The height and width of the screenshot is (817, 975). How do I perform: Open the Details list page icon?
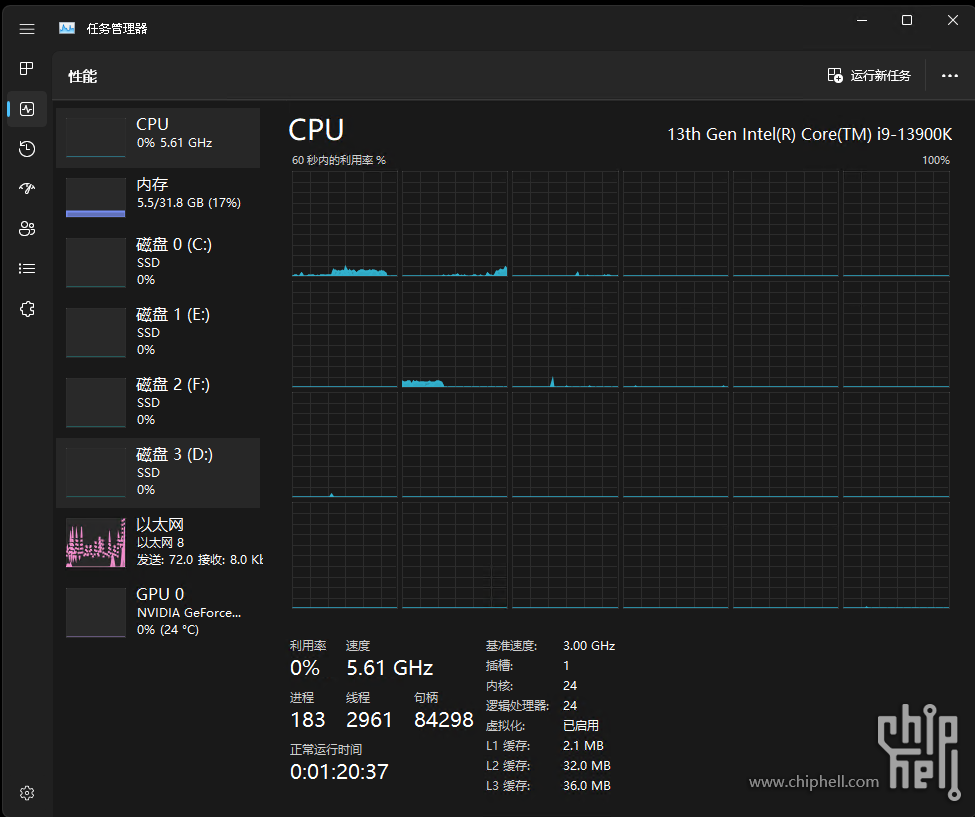[x=27, y=269]
